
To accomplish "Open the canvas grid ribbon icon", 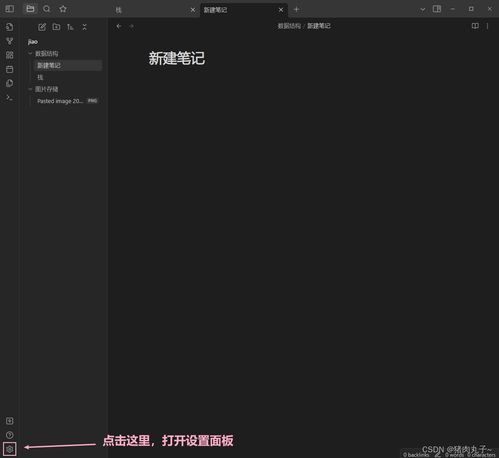I will point(10,55).
